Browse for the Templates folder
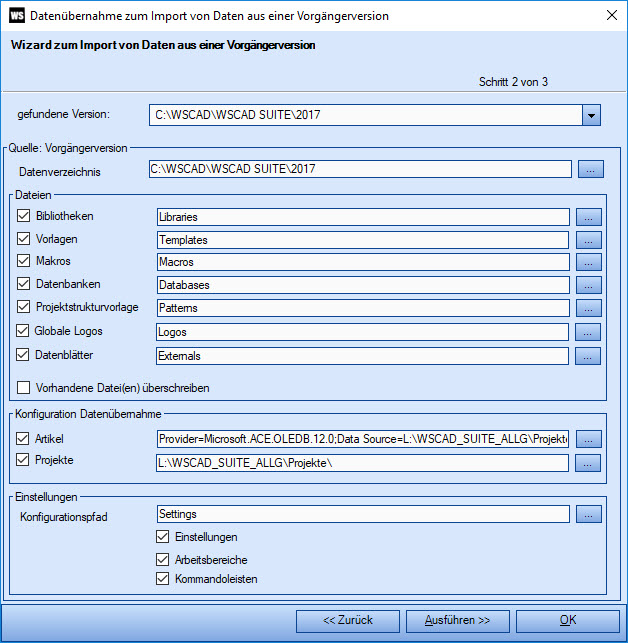628x643 pixels. point(589,240)
